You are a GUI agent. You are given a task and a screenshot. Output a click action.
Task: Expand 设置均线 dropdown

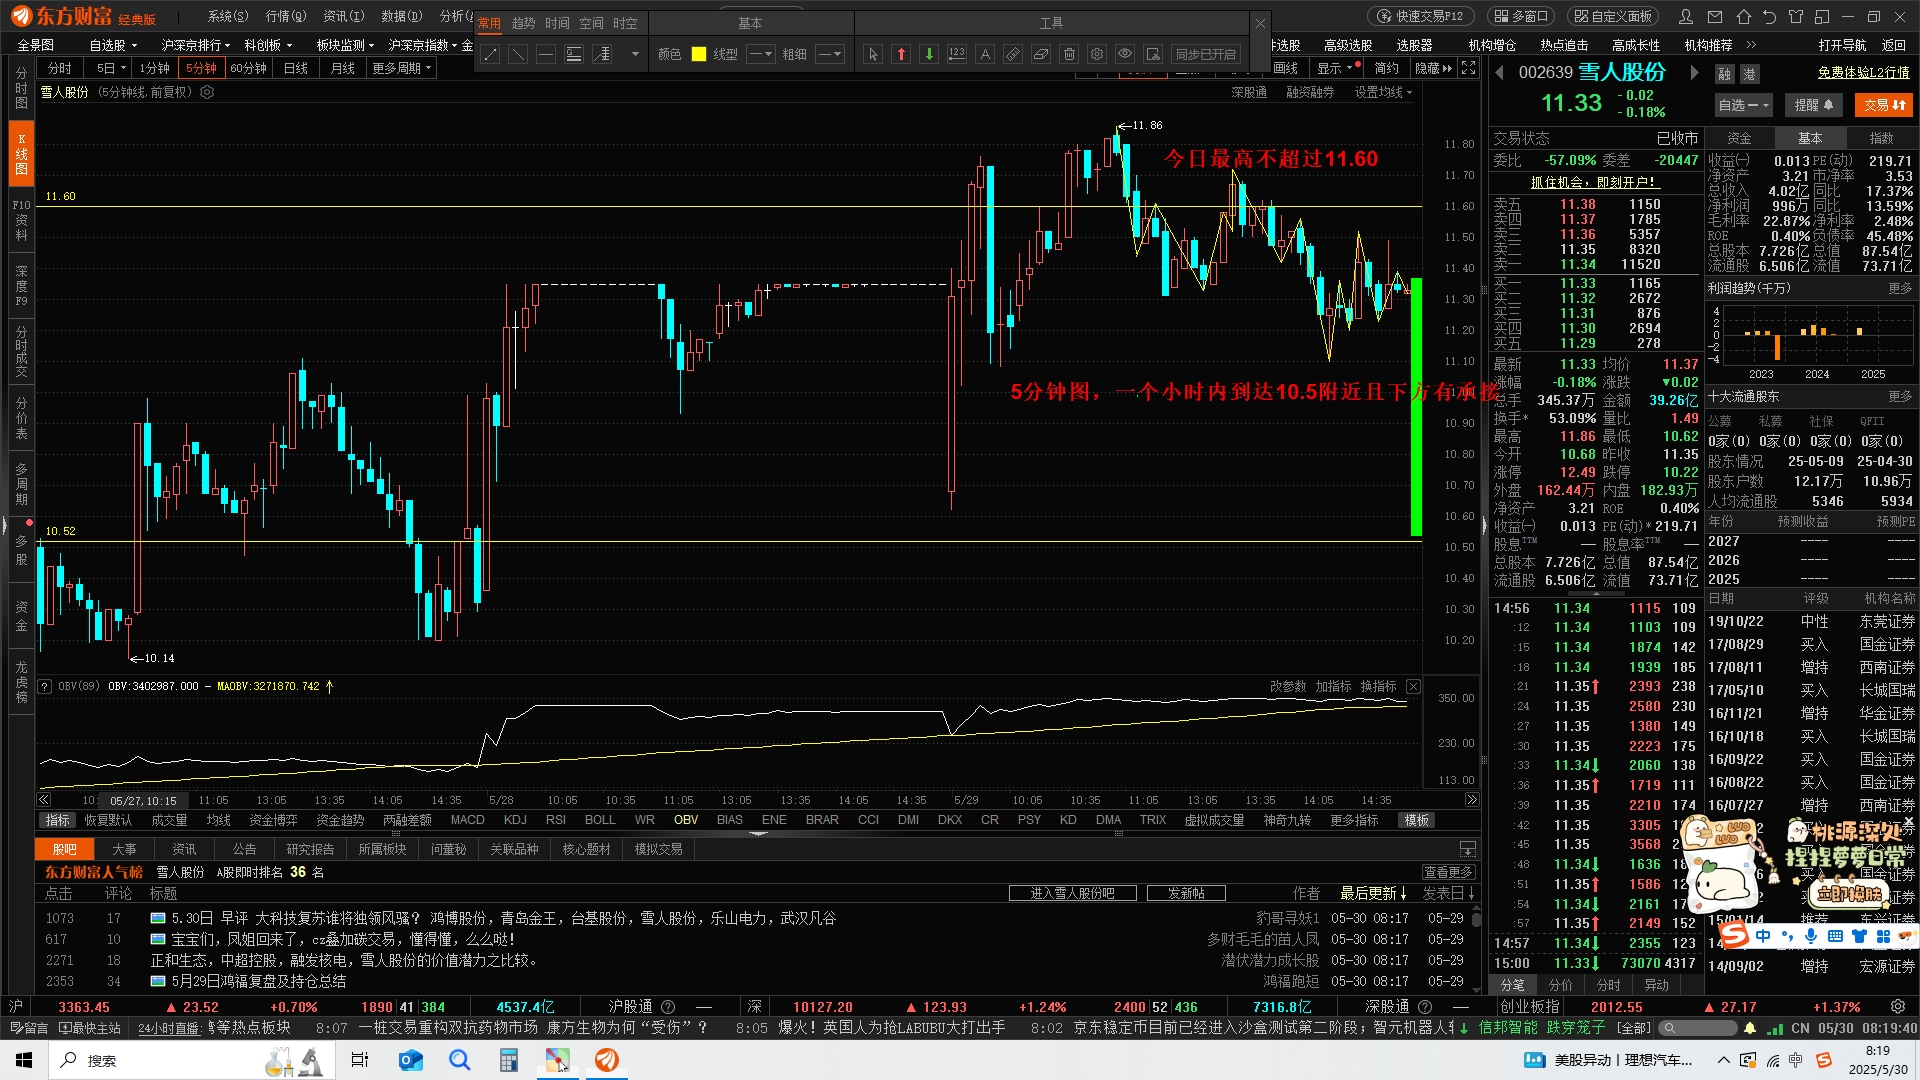coord(1383,92)
